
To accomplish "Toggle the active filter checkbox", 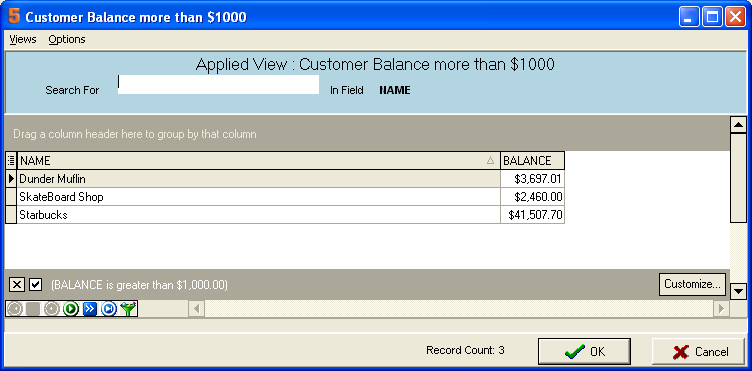I will click(x=35, y=285).
